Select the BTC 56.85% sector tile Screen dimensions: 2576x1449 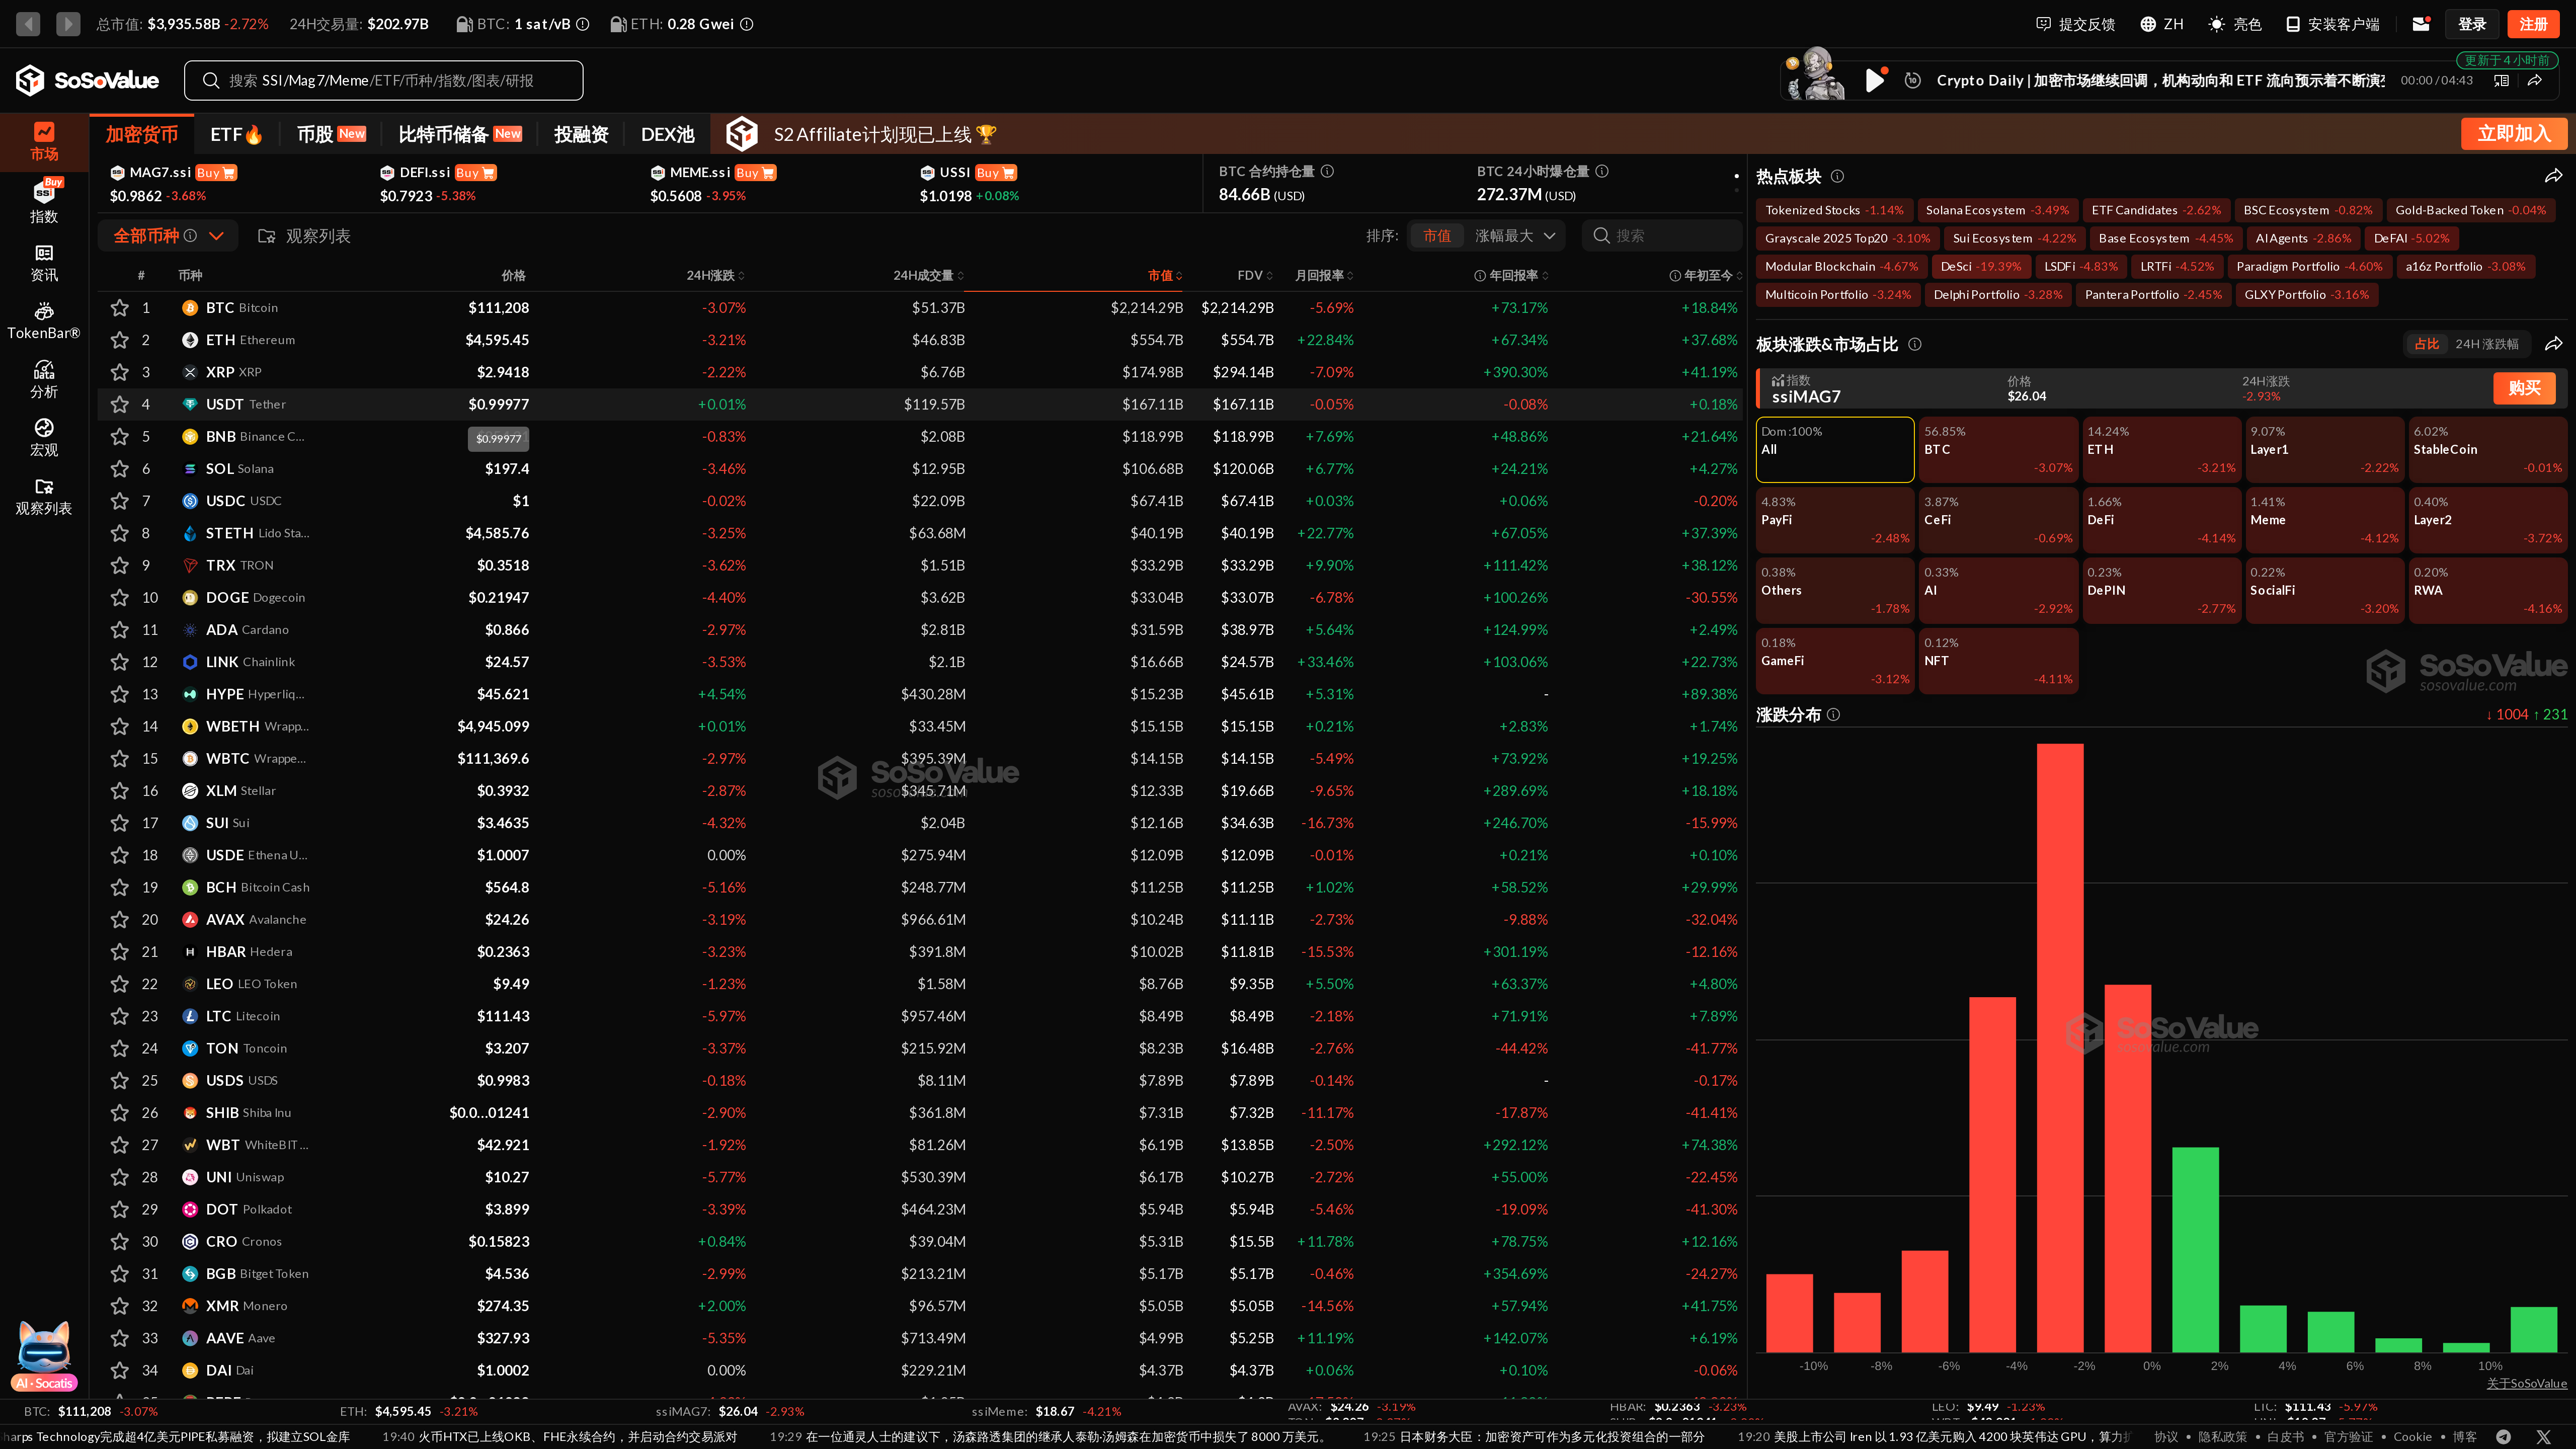[1998, 450]
